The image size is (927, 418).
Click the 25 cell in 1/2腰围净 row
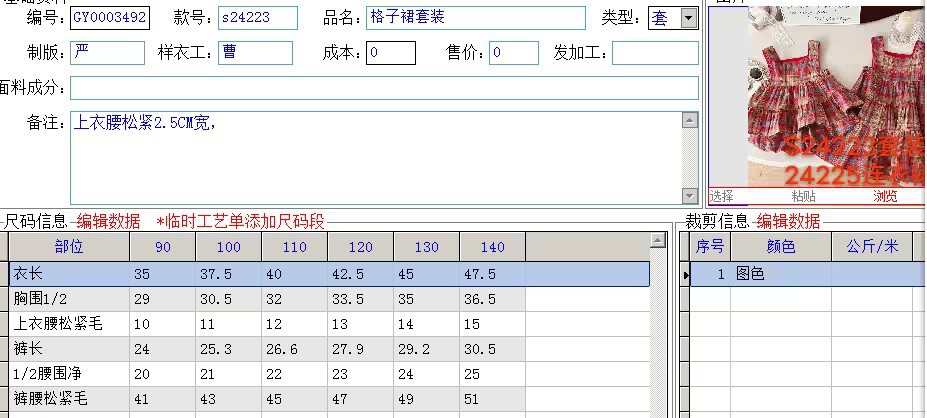coord(492,374)
